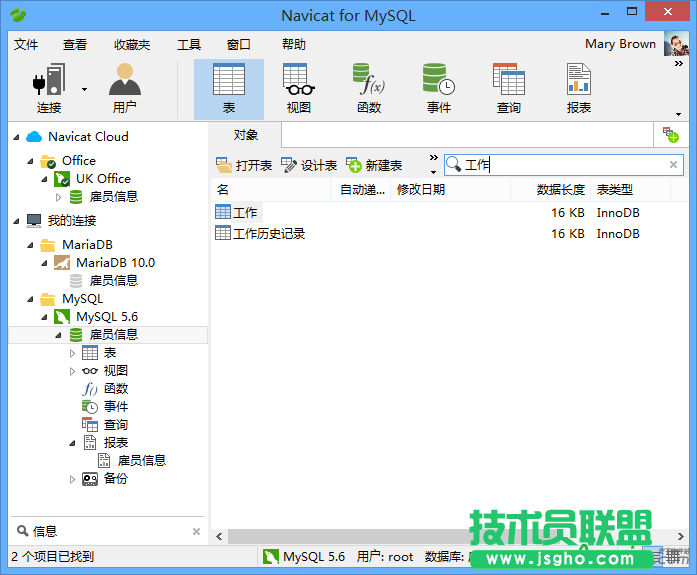Expand the 表 tree node

(x=72, y=353)
